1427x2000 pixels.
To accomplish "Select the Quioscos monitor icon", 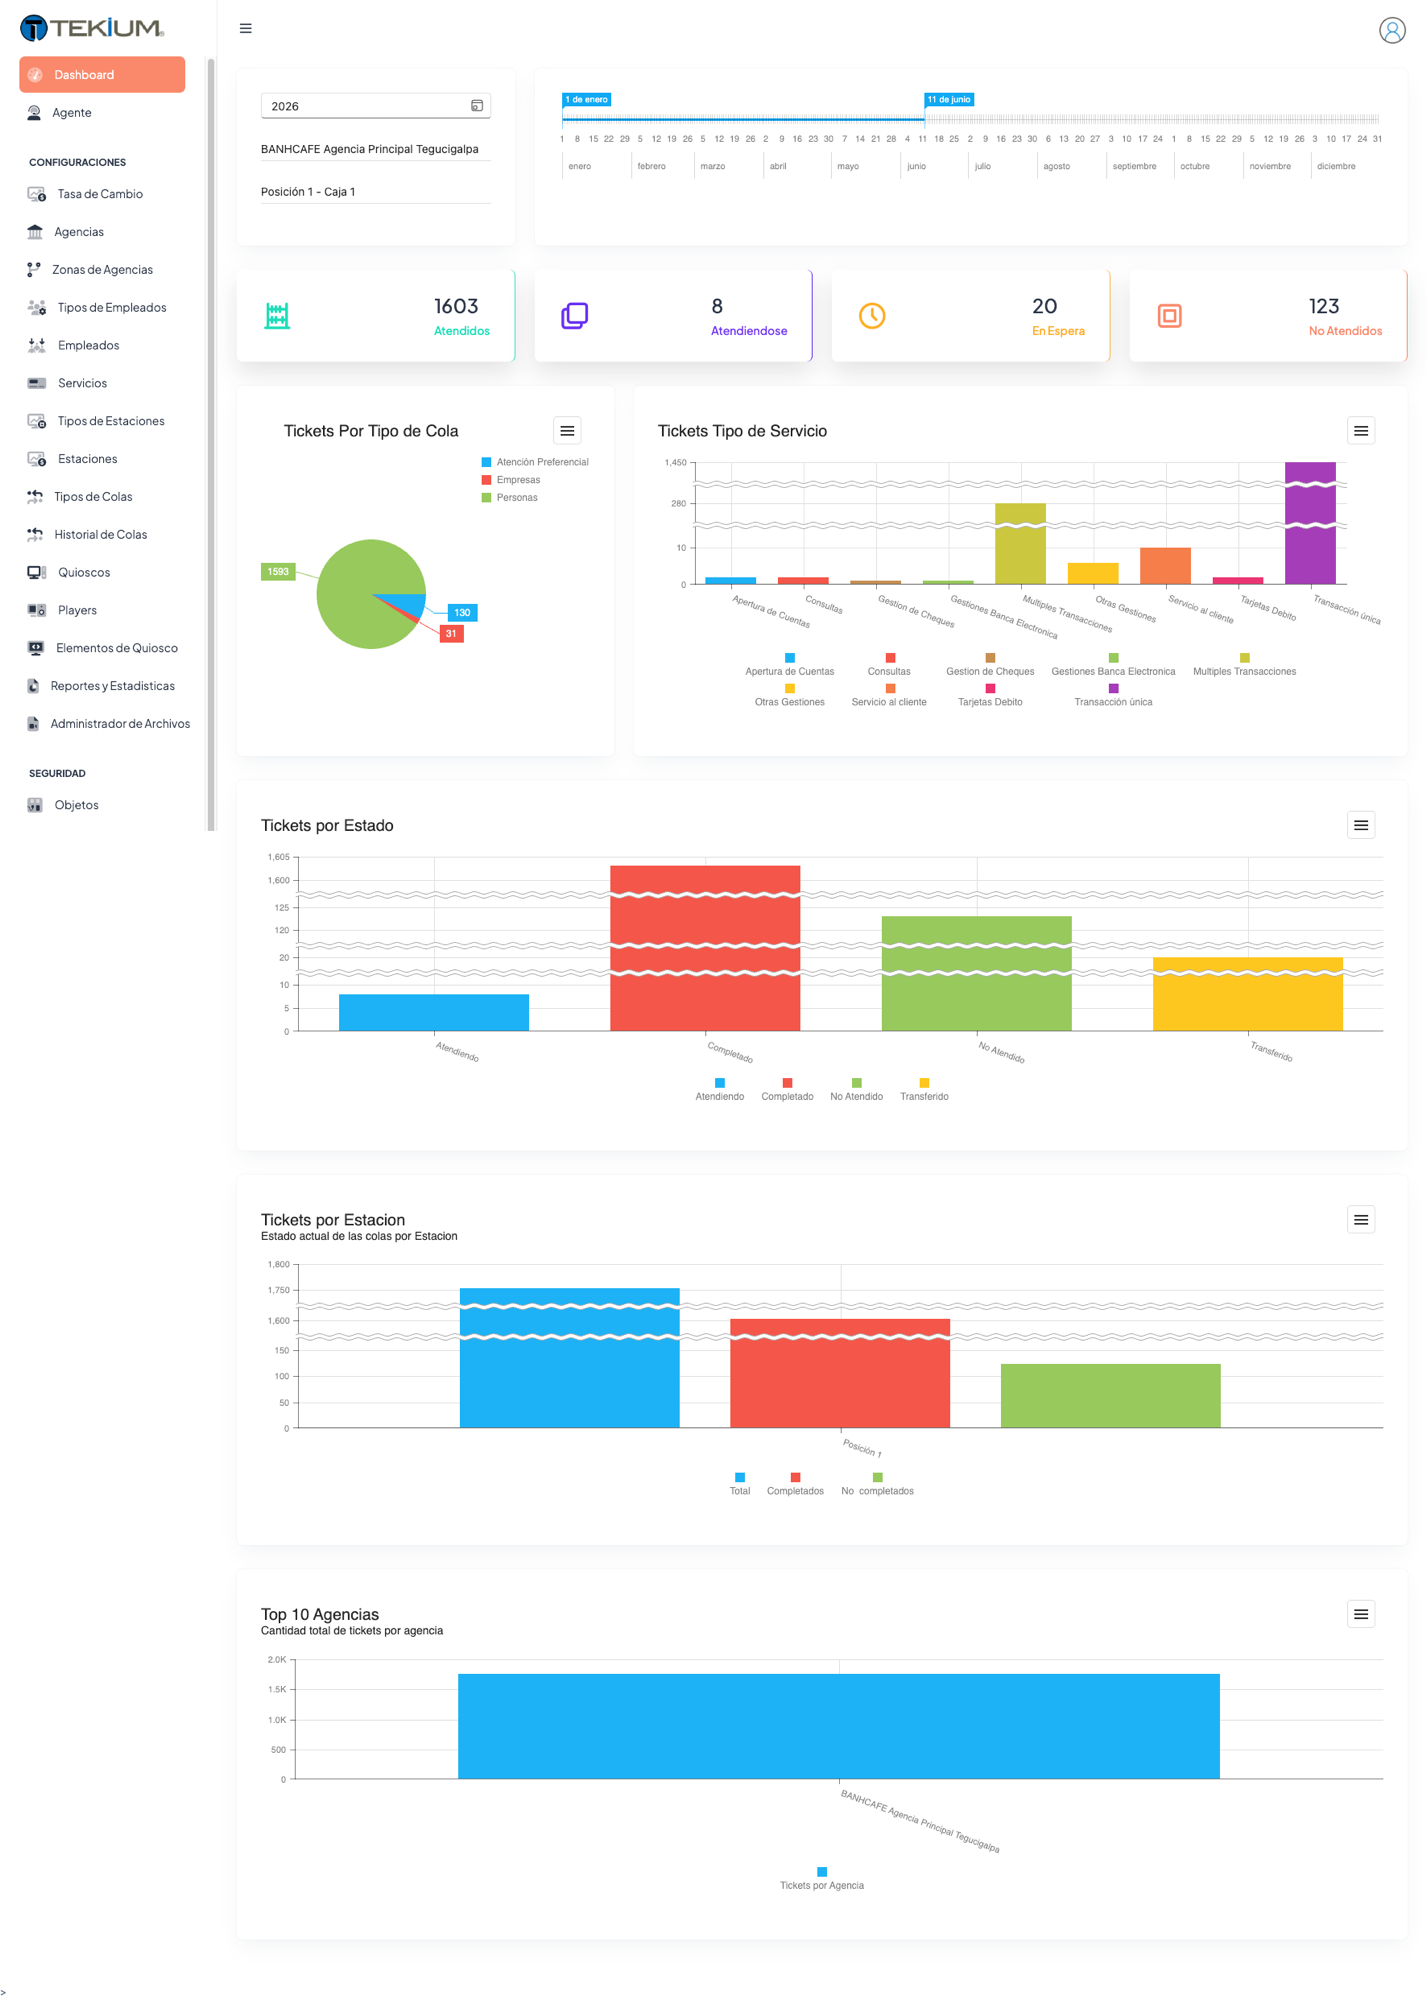I will pyautogui.click(x=36, y=573).
